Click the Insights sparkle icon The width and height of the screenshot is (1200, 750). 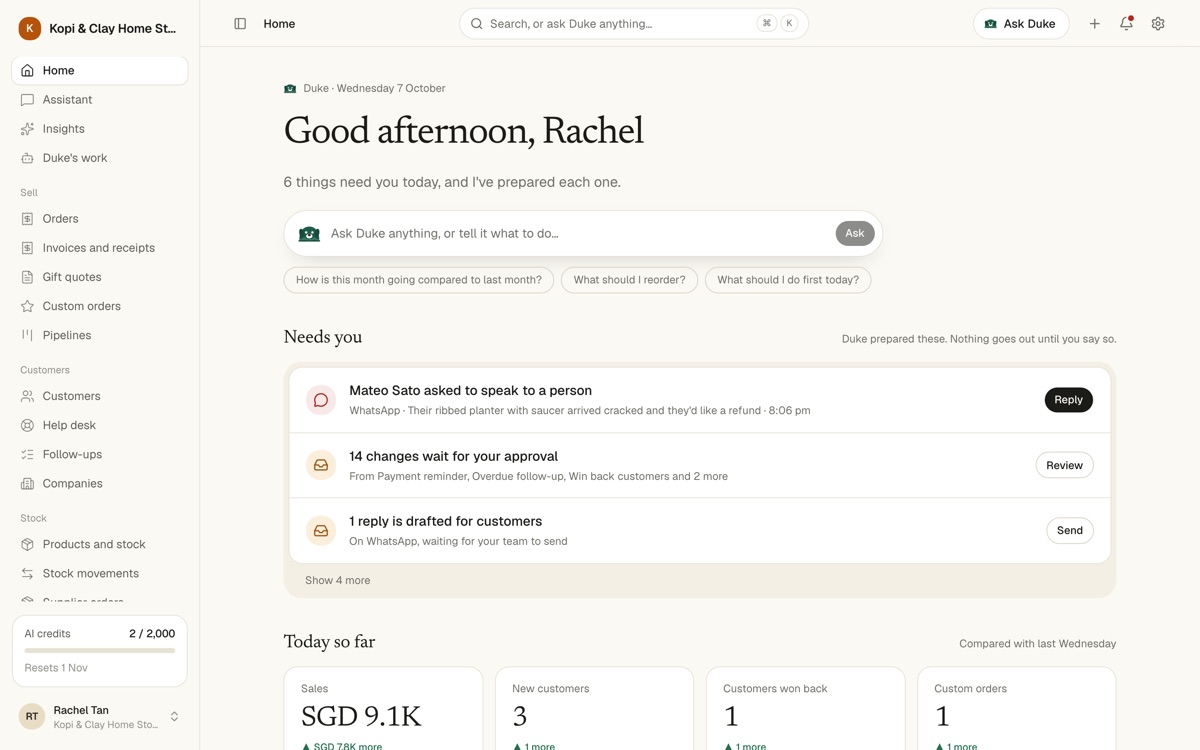tap(28, 128)
